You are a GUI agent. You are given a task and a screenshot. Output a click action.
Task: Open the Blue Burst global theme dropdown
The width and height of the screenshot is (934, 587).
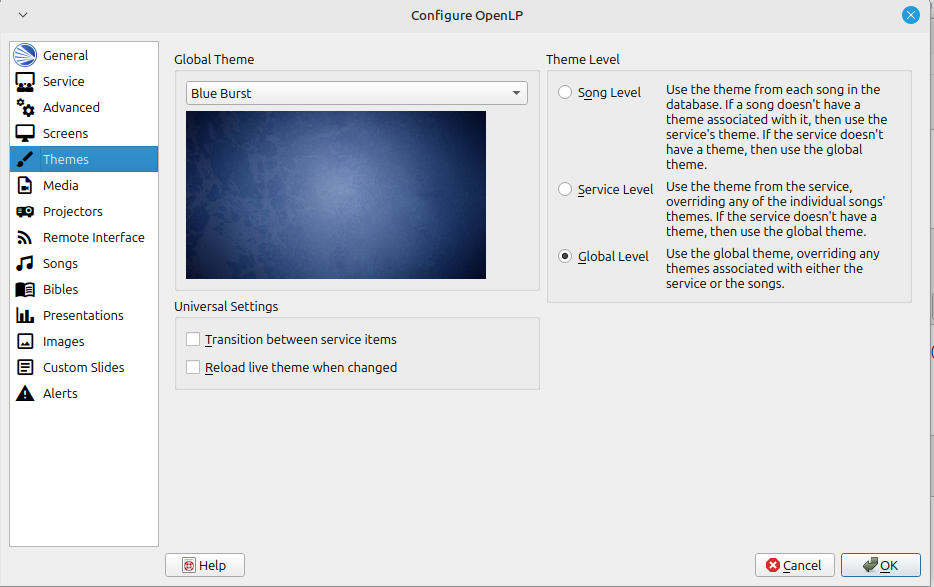point(357,93)
